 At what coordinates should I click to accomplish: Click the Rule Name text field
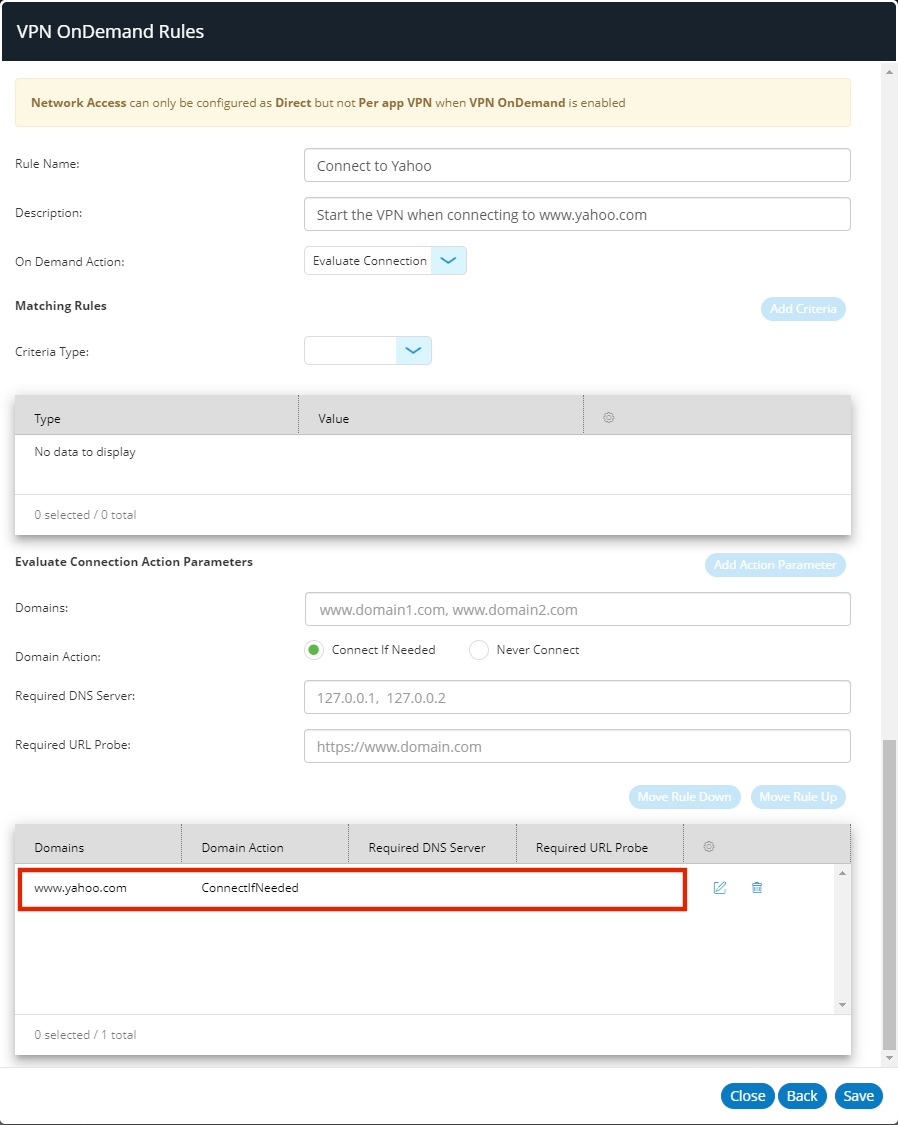pos(577,166)
